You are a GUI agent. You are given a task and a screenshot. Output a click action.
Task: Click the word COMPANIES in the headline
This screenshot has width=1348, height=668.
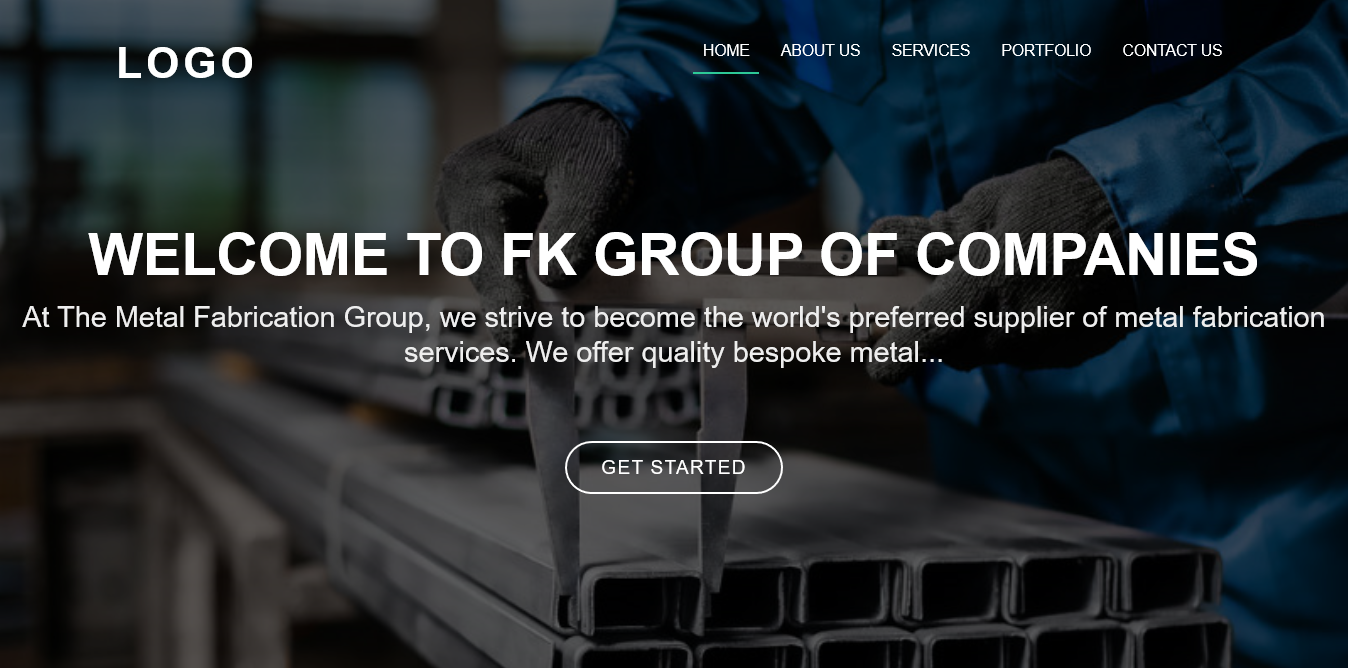[1087, 255]
